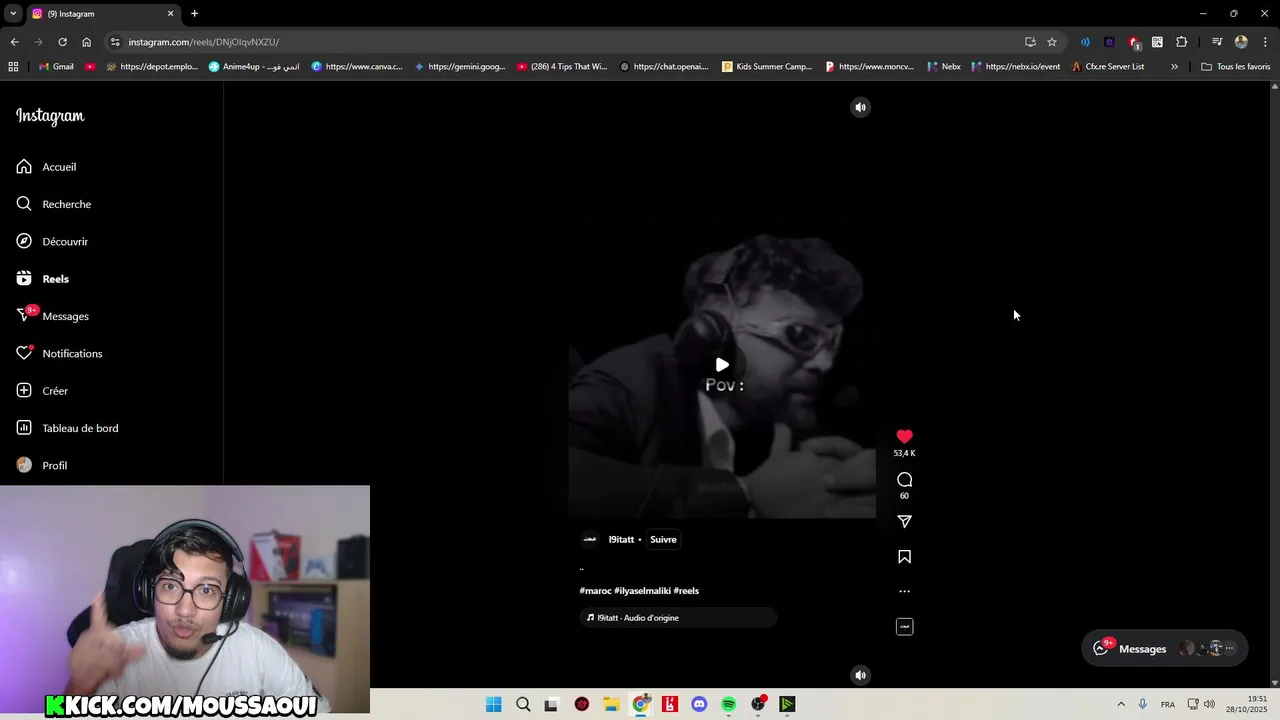
Task: Open the l9itatt profile name
Action: pos(621,539)
